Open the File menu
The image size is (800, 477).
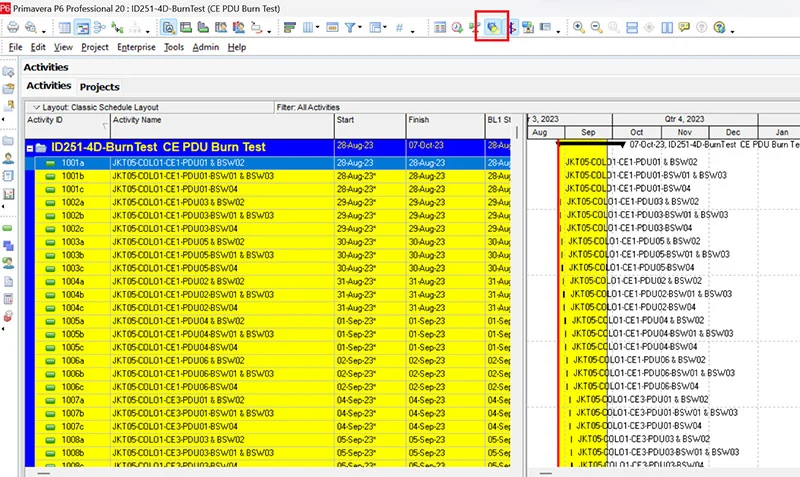15,47
